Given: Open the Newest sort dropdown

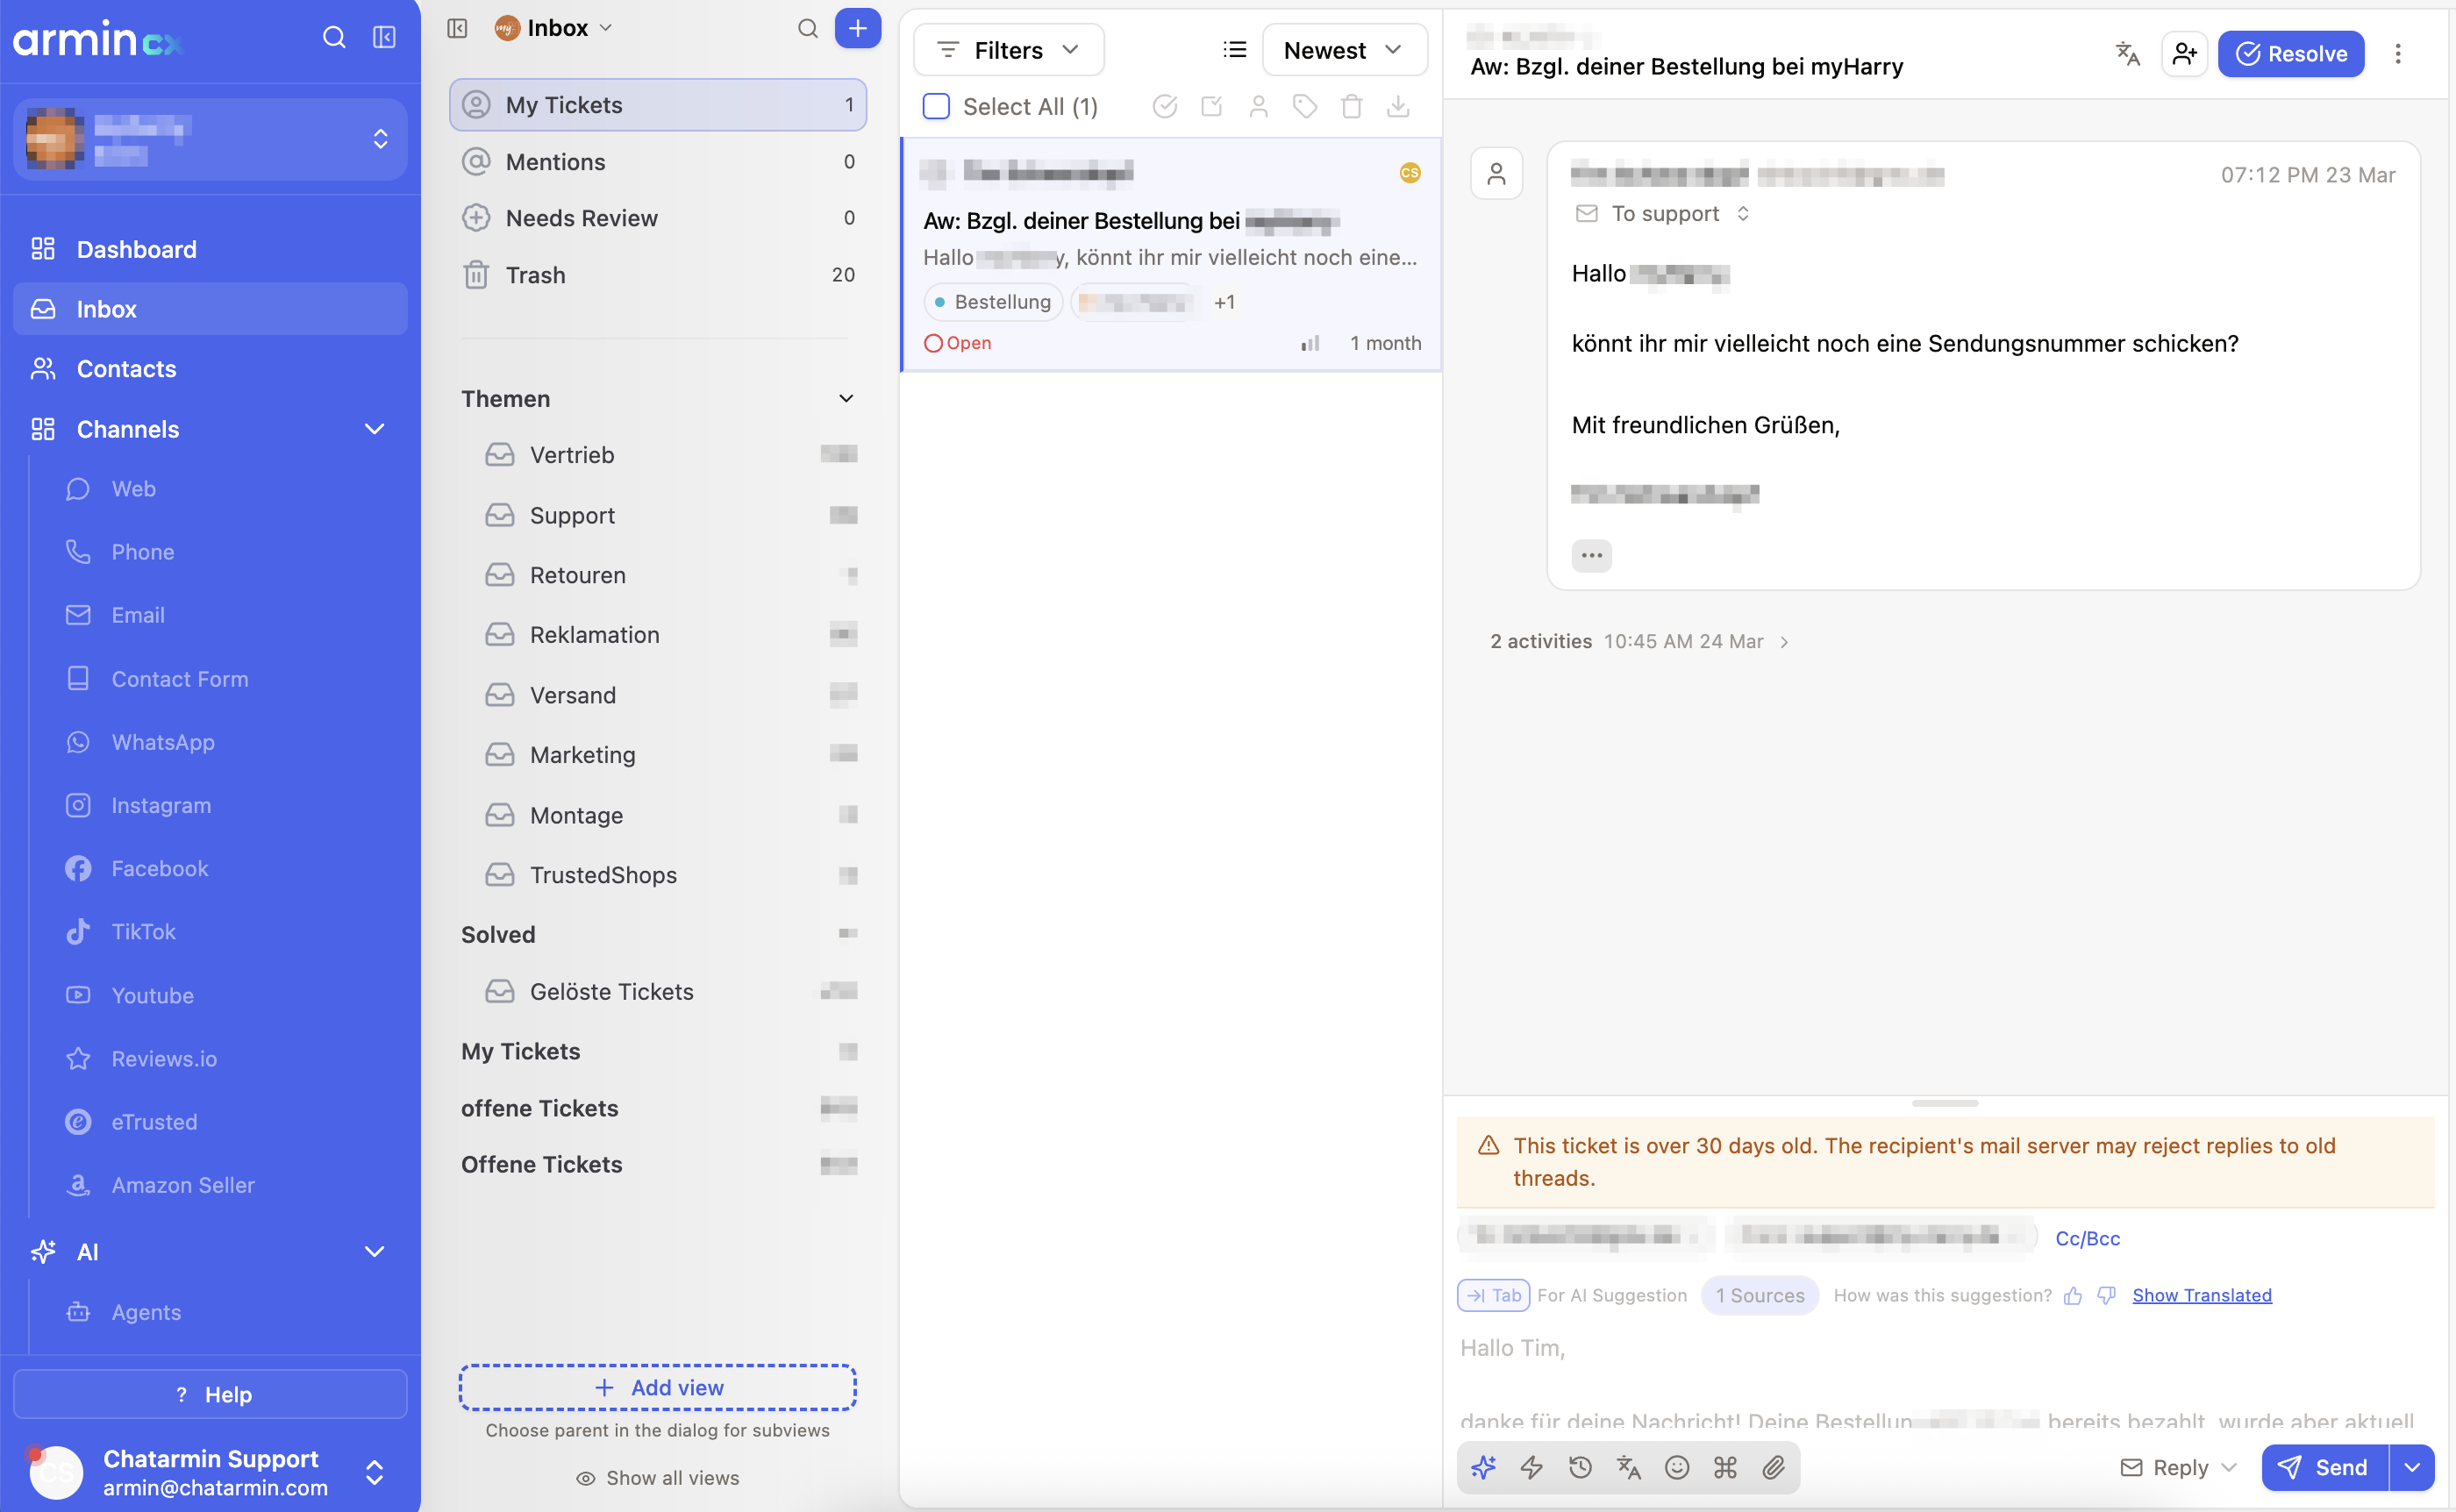Looking at the screenshot, I should (1344, 50).
